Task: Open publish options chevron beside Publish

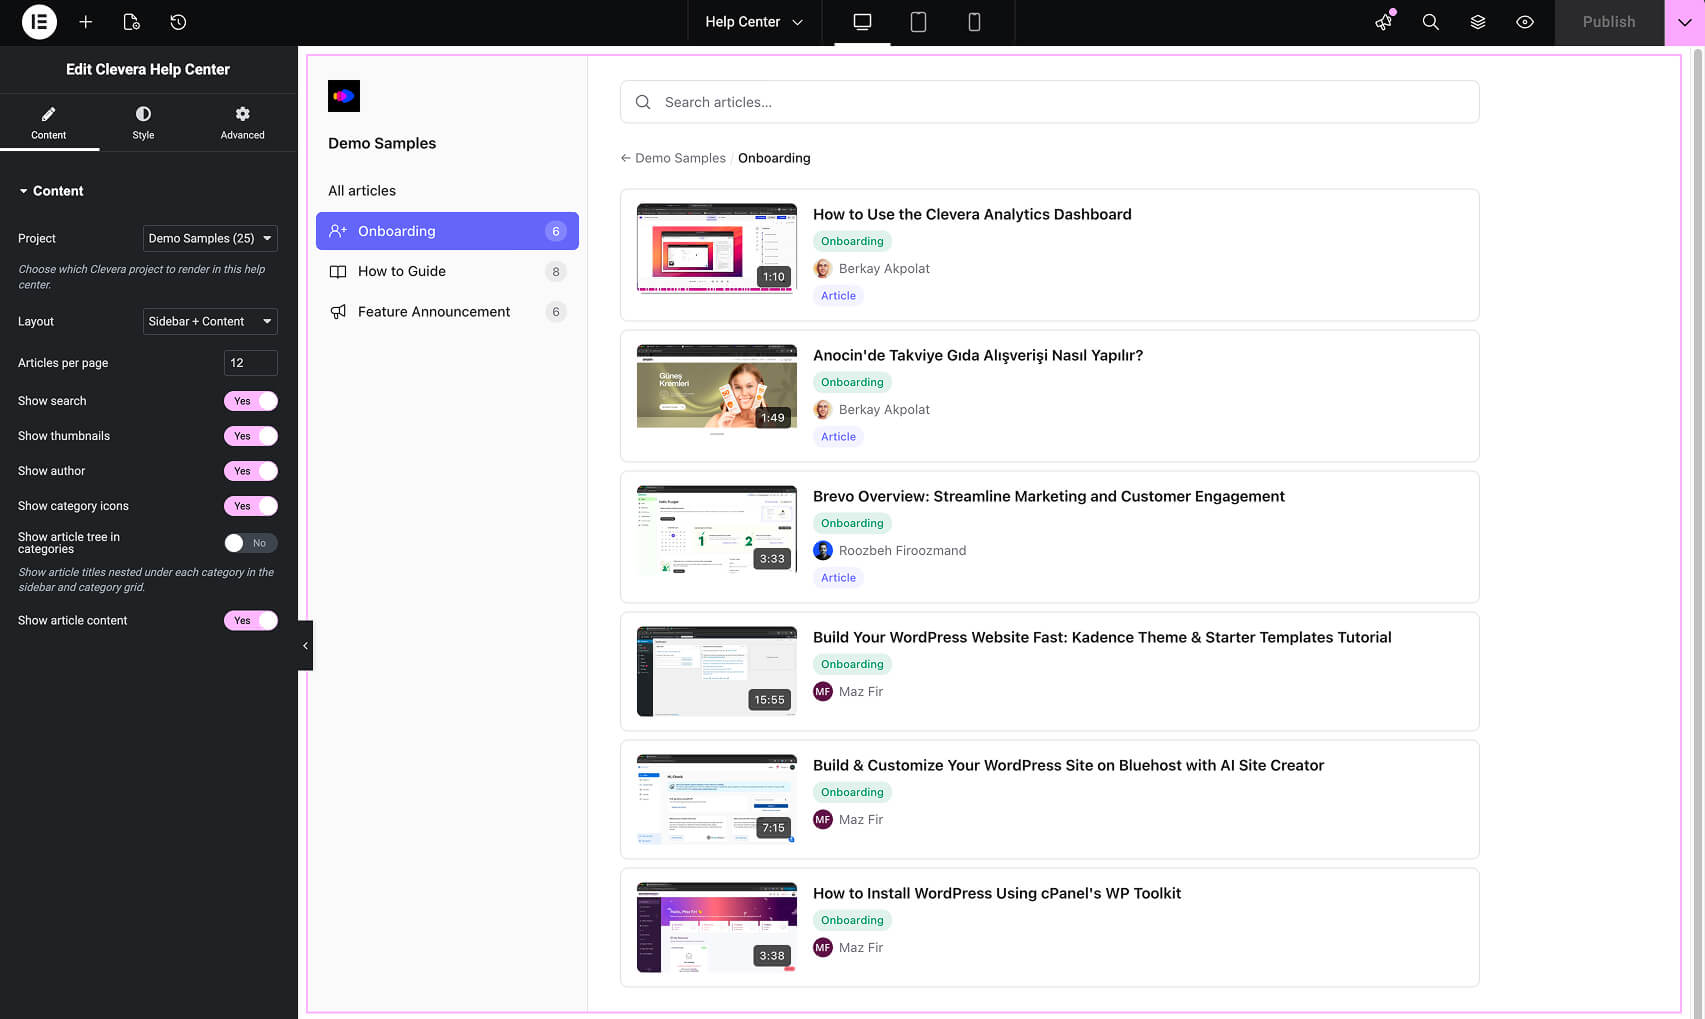Action: click(x=1684, y=21)
